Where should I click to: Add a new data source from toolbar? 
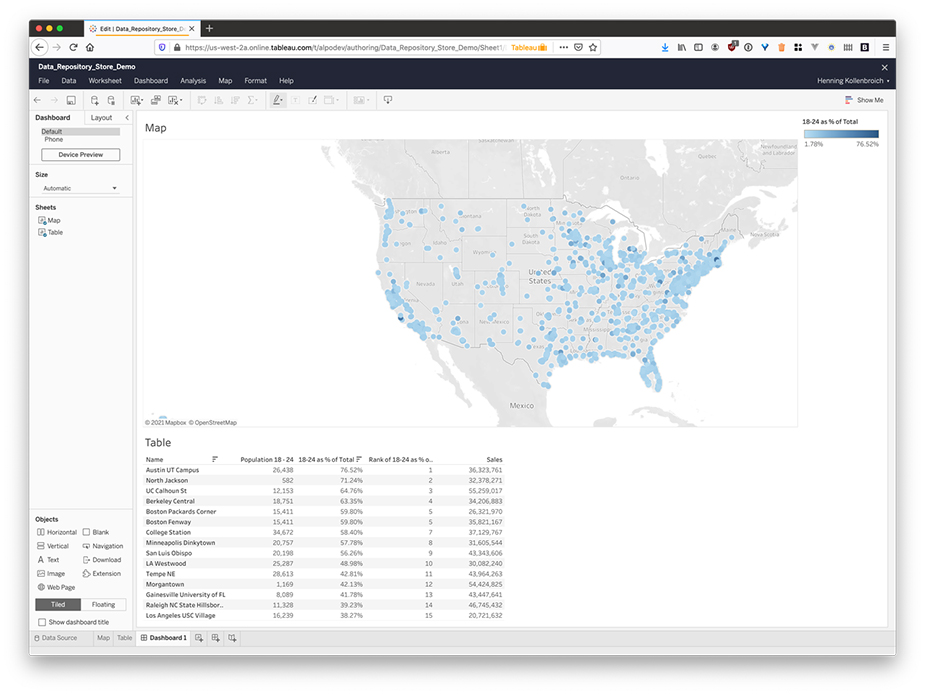pyautogui.click(x=94, y=100)
